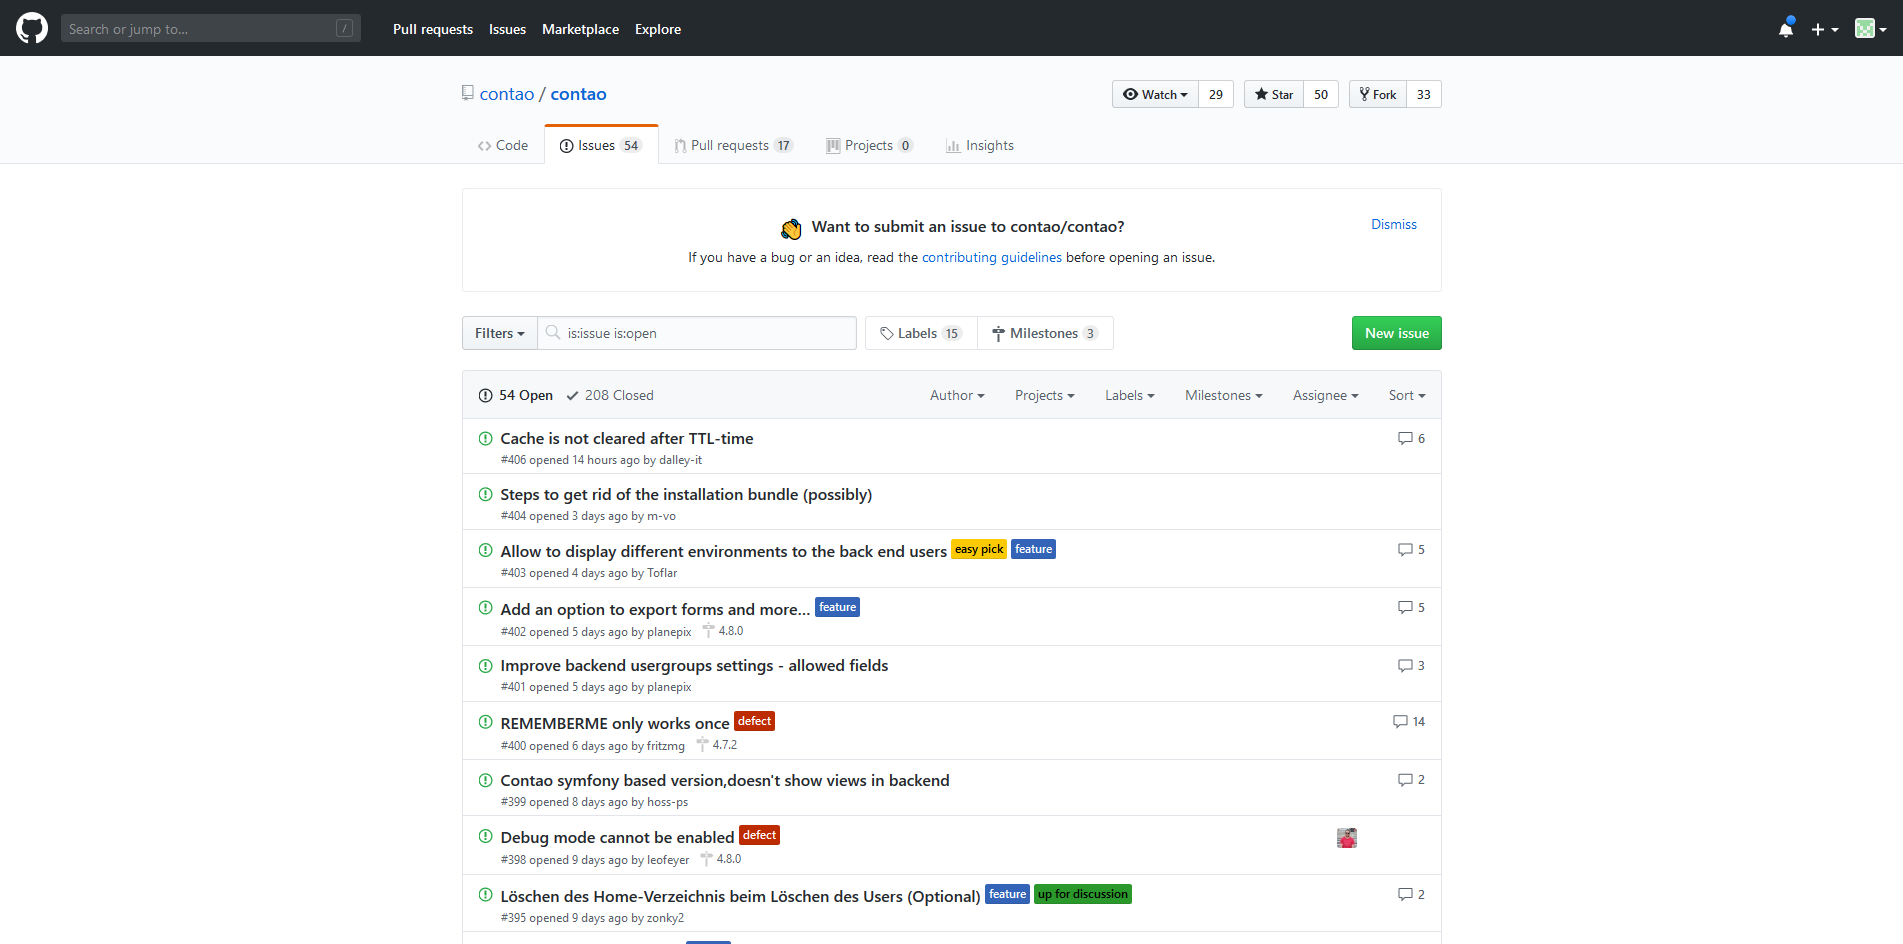Focus the Search or jump to field
The image size is (1903, 944).
pos(210,29)
